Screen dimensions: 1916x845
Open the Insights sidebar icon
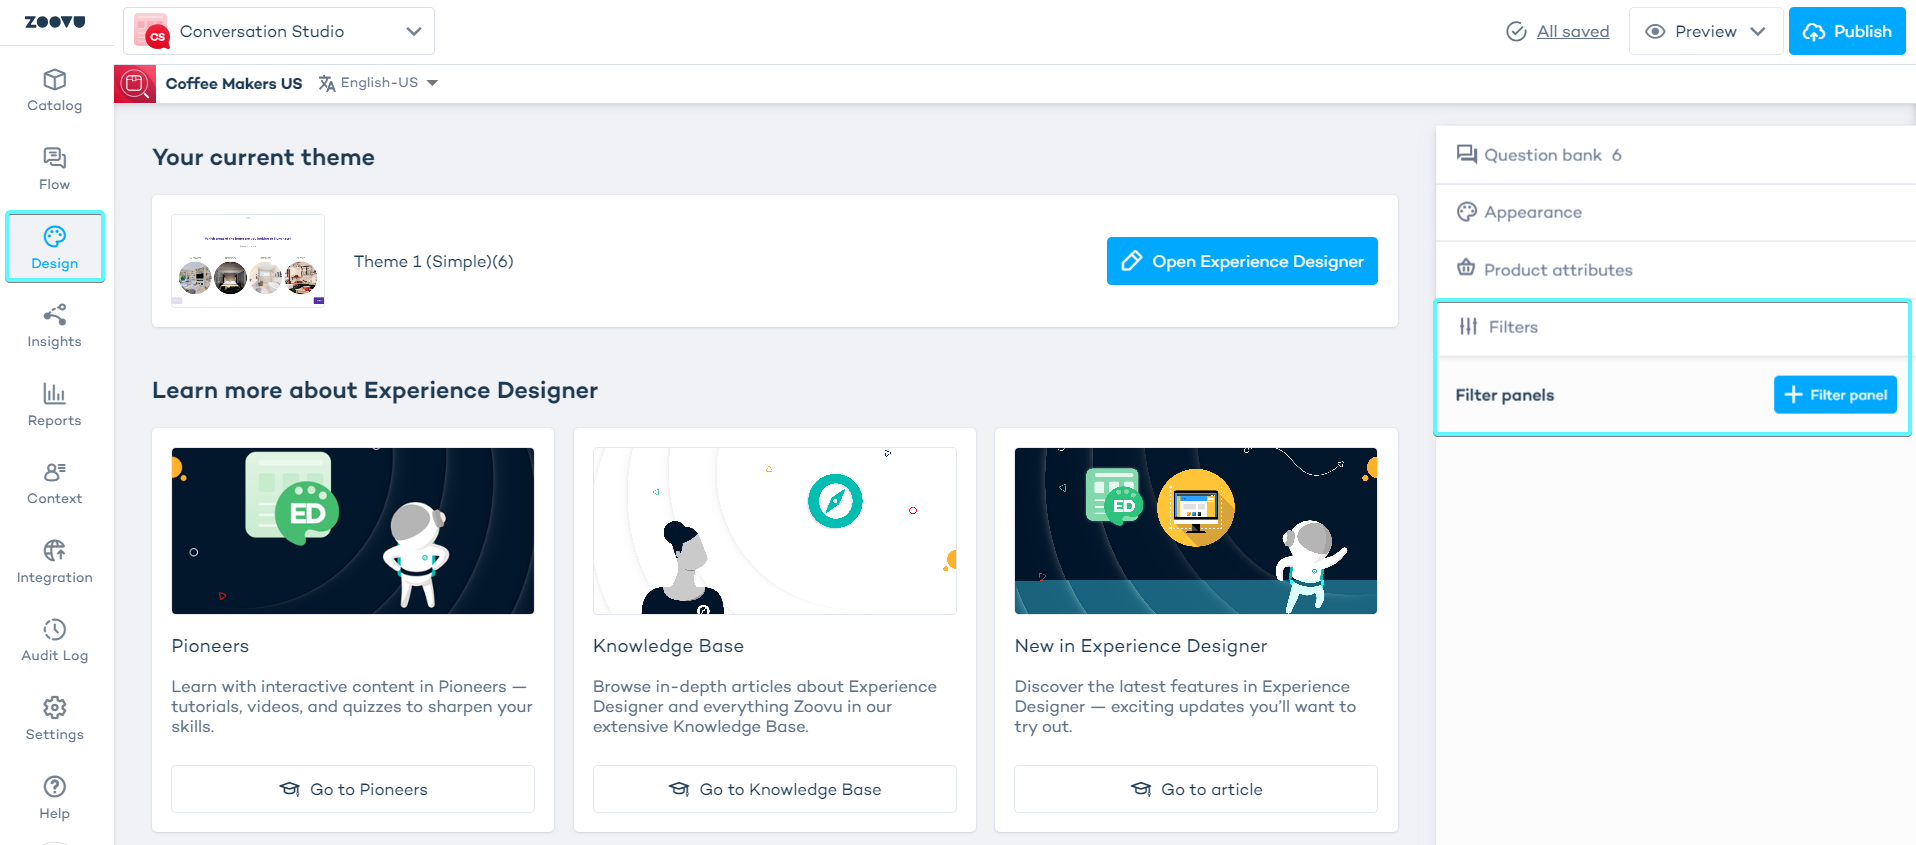pos(54,326)
